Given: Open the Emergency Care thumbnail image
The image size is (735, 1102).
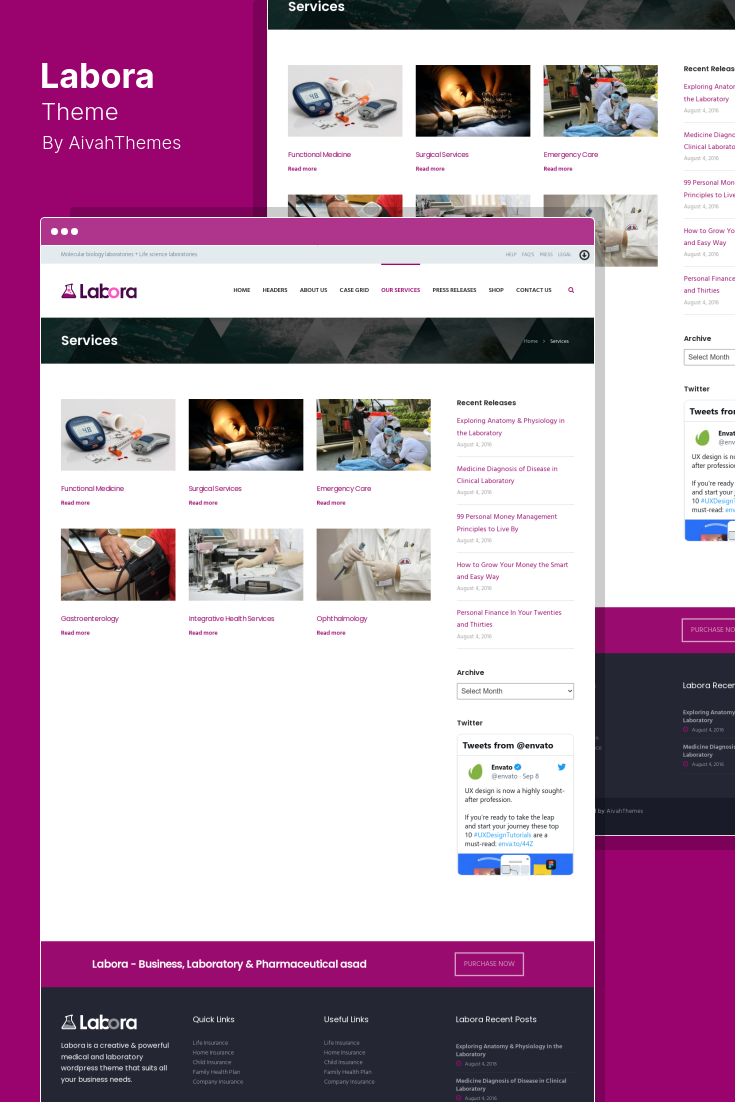Looking at the screenshot, I should tap(374, 435).
